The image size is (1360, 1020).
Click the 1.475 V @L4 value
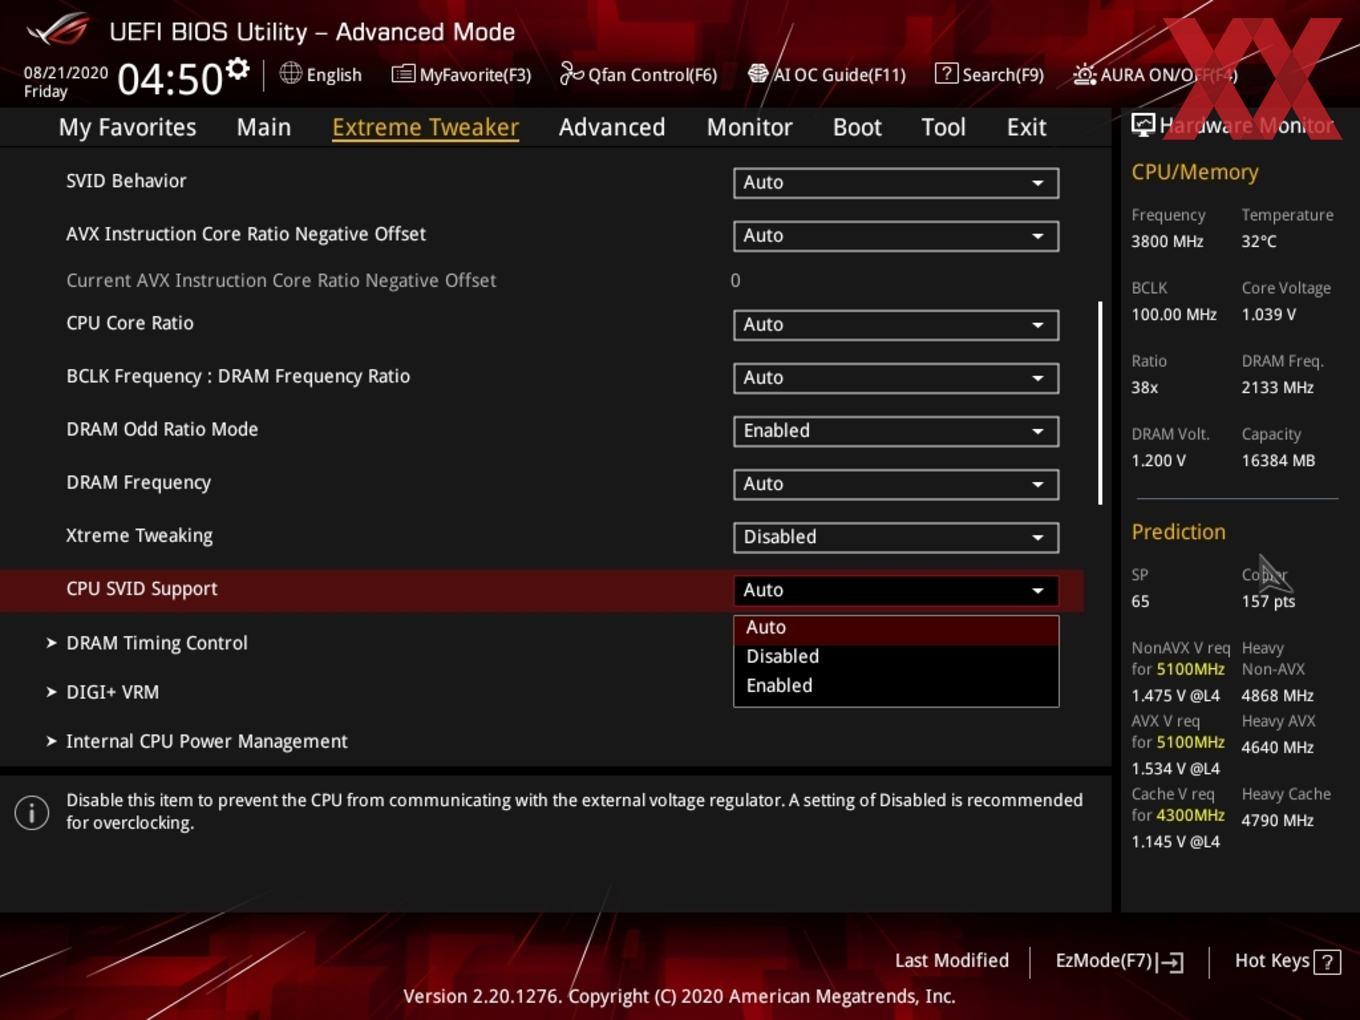tap(1176, 695)
